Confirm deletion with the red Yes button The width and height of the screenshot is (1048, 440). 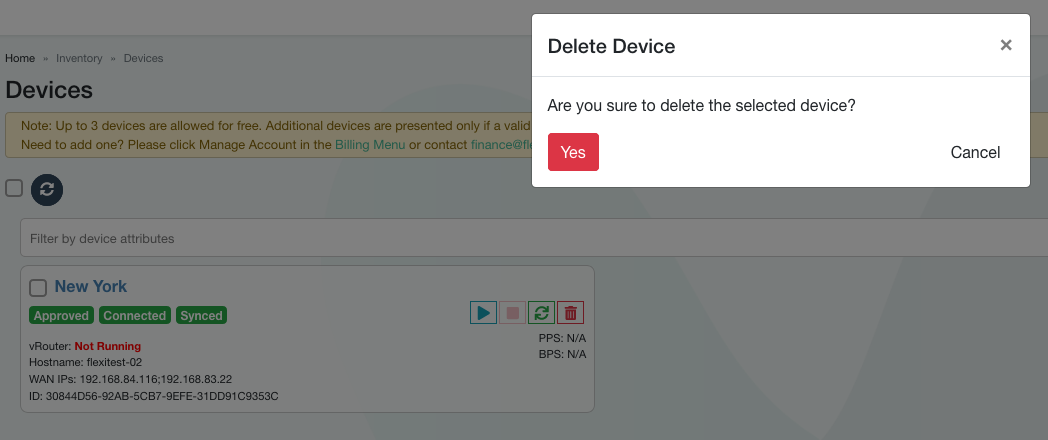pyautogui.click(x=573, y=152)
